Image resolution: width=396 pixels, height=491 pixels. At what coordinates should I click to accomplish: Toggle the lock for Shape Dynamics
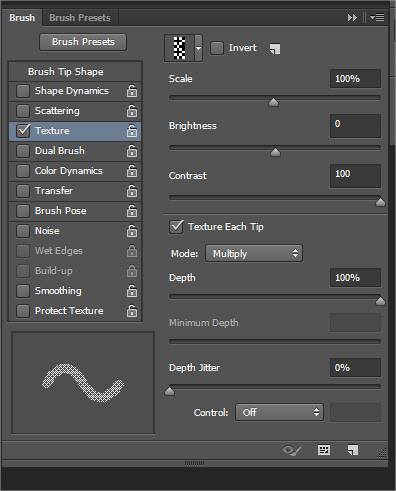point(132,91)
